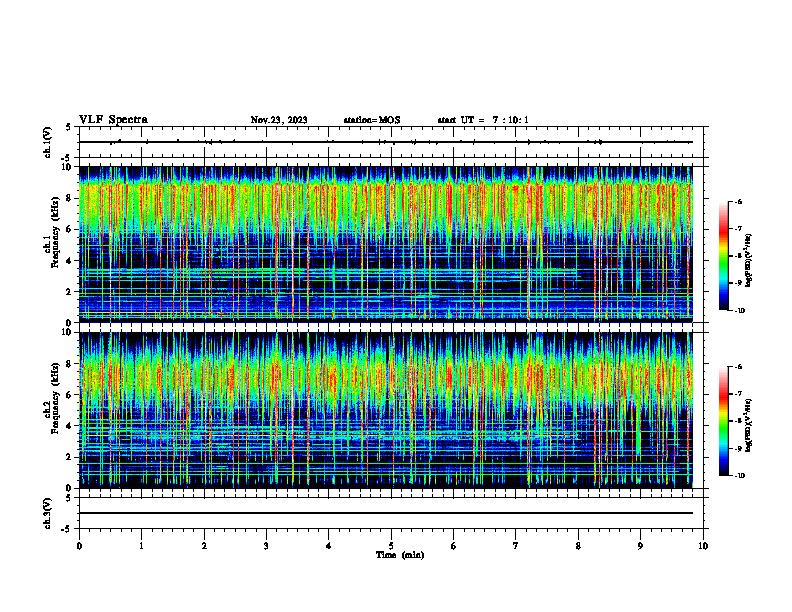This screenshot has height=612, width=792.
Task: Click the "1" tick on the time axis
Action: click(x=141, y=546)
